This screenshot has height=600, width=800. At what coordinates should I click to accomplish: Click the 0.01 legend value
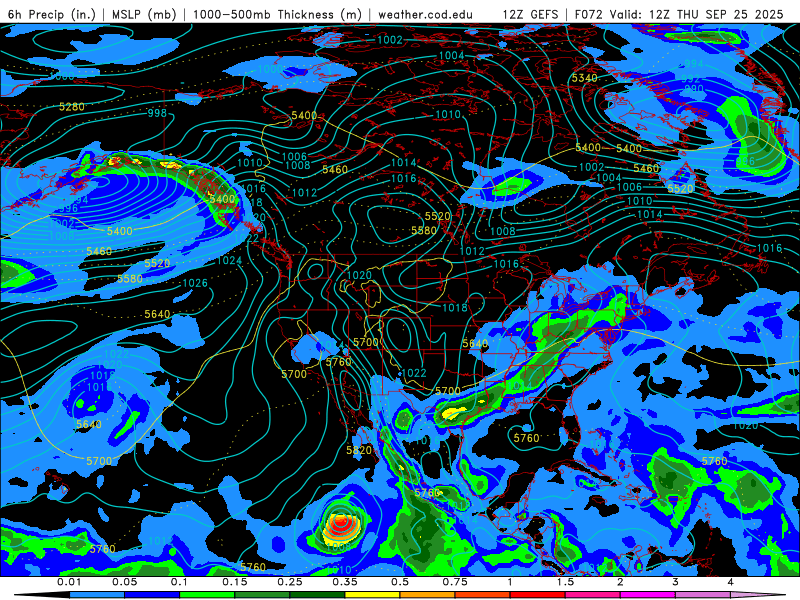pos(69,582)
